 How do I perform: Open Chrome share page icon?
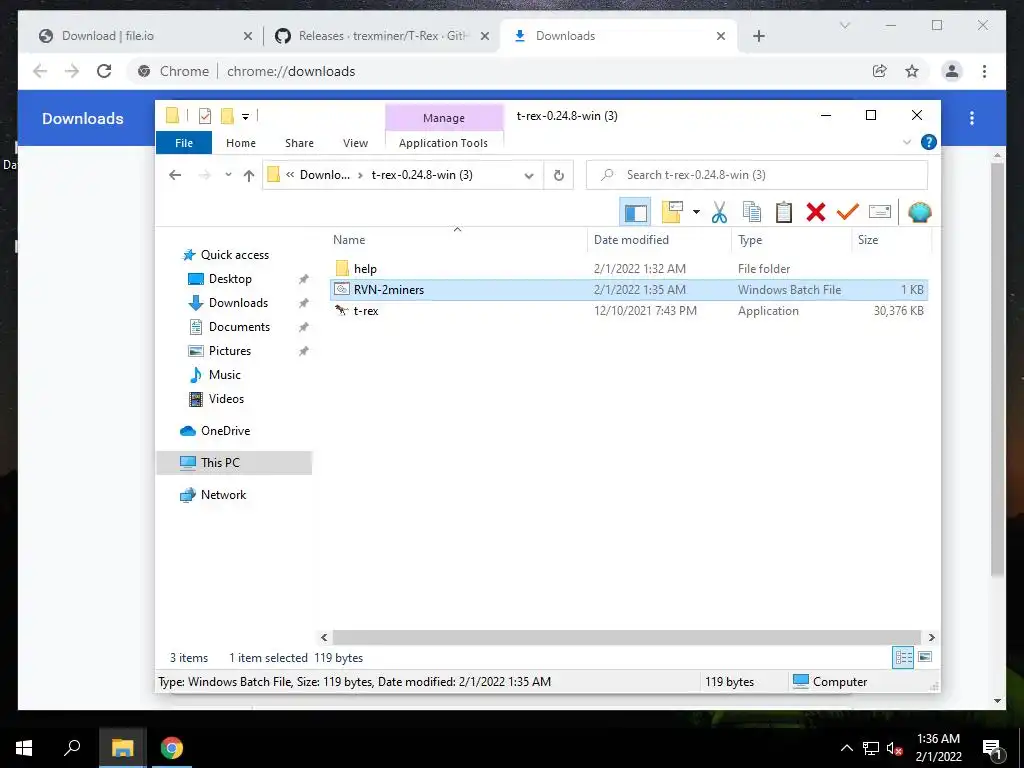coord(880,71)
